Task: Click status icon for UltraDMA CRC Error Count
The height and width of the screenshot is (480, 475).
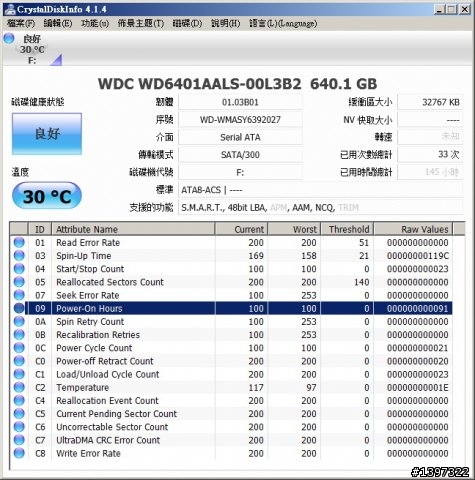Action: 19,440
